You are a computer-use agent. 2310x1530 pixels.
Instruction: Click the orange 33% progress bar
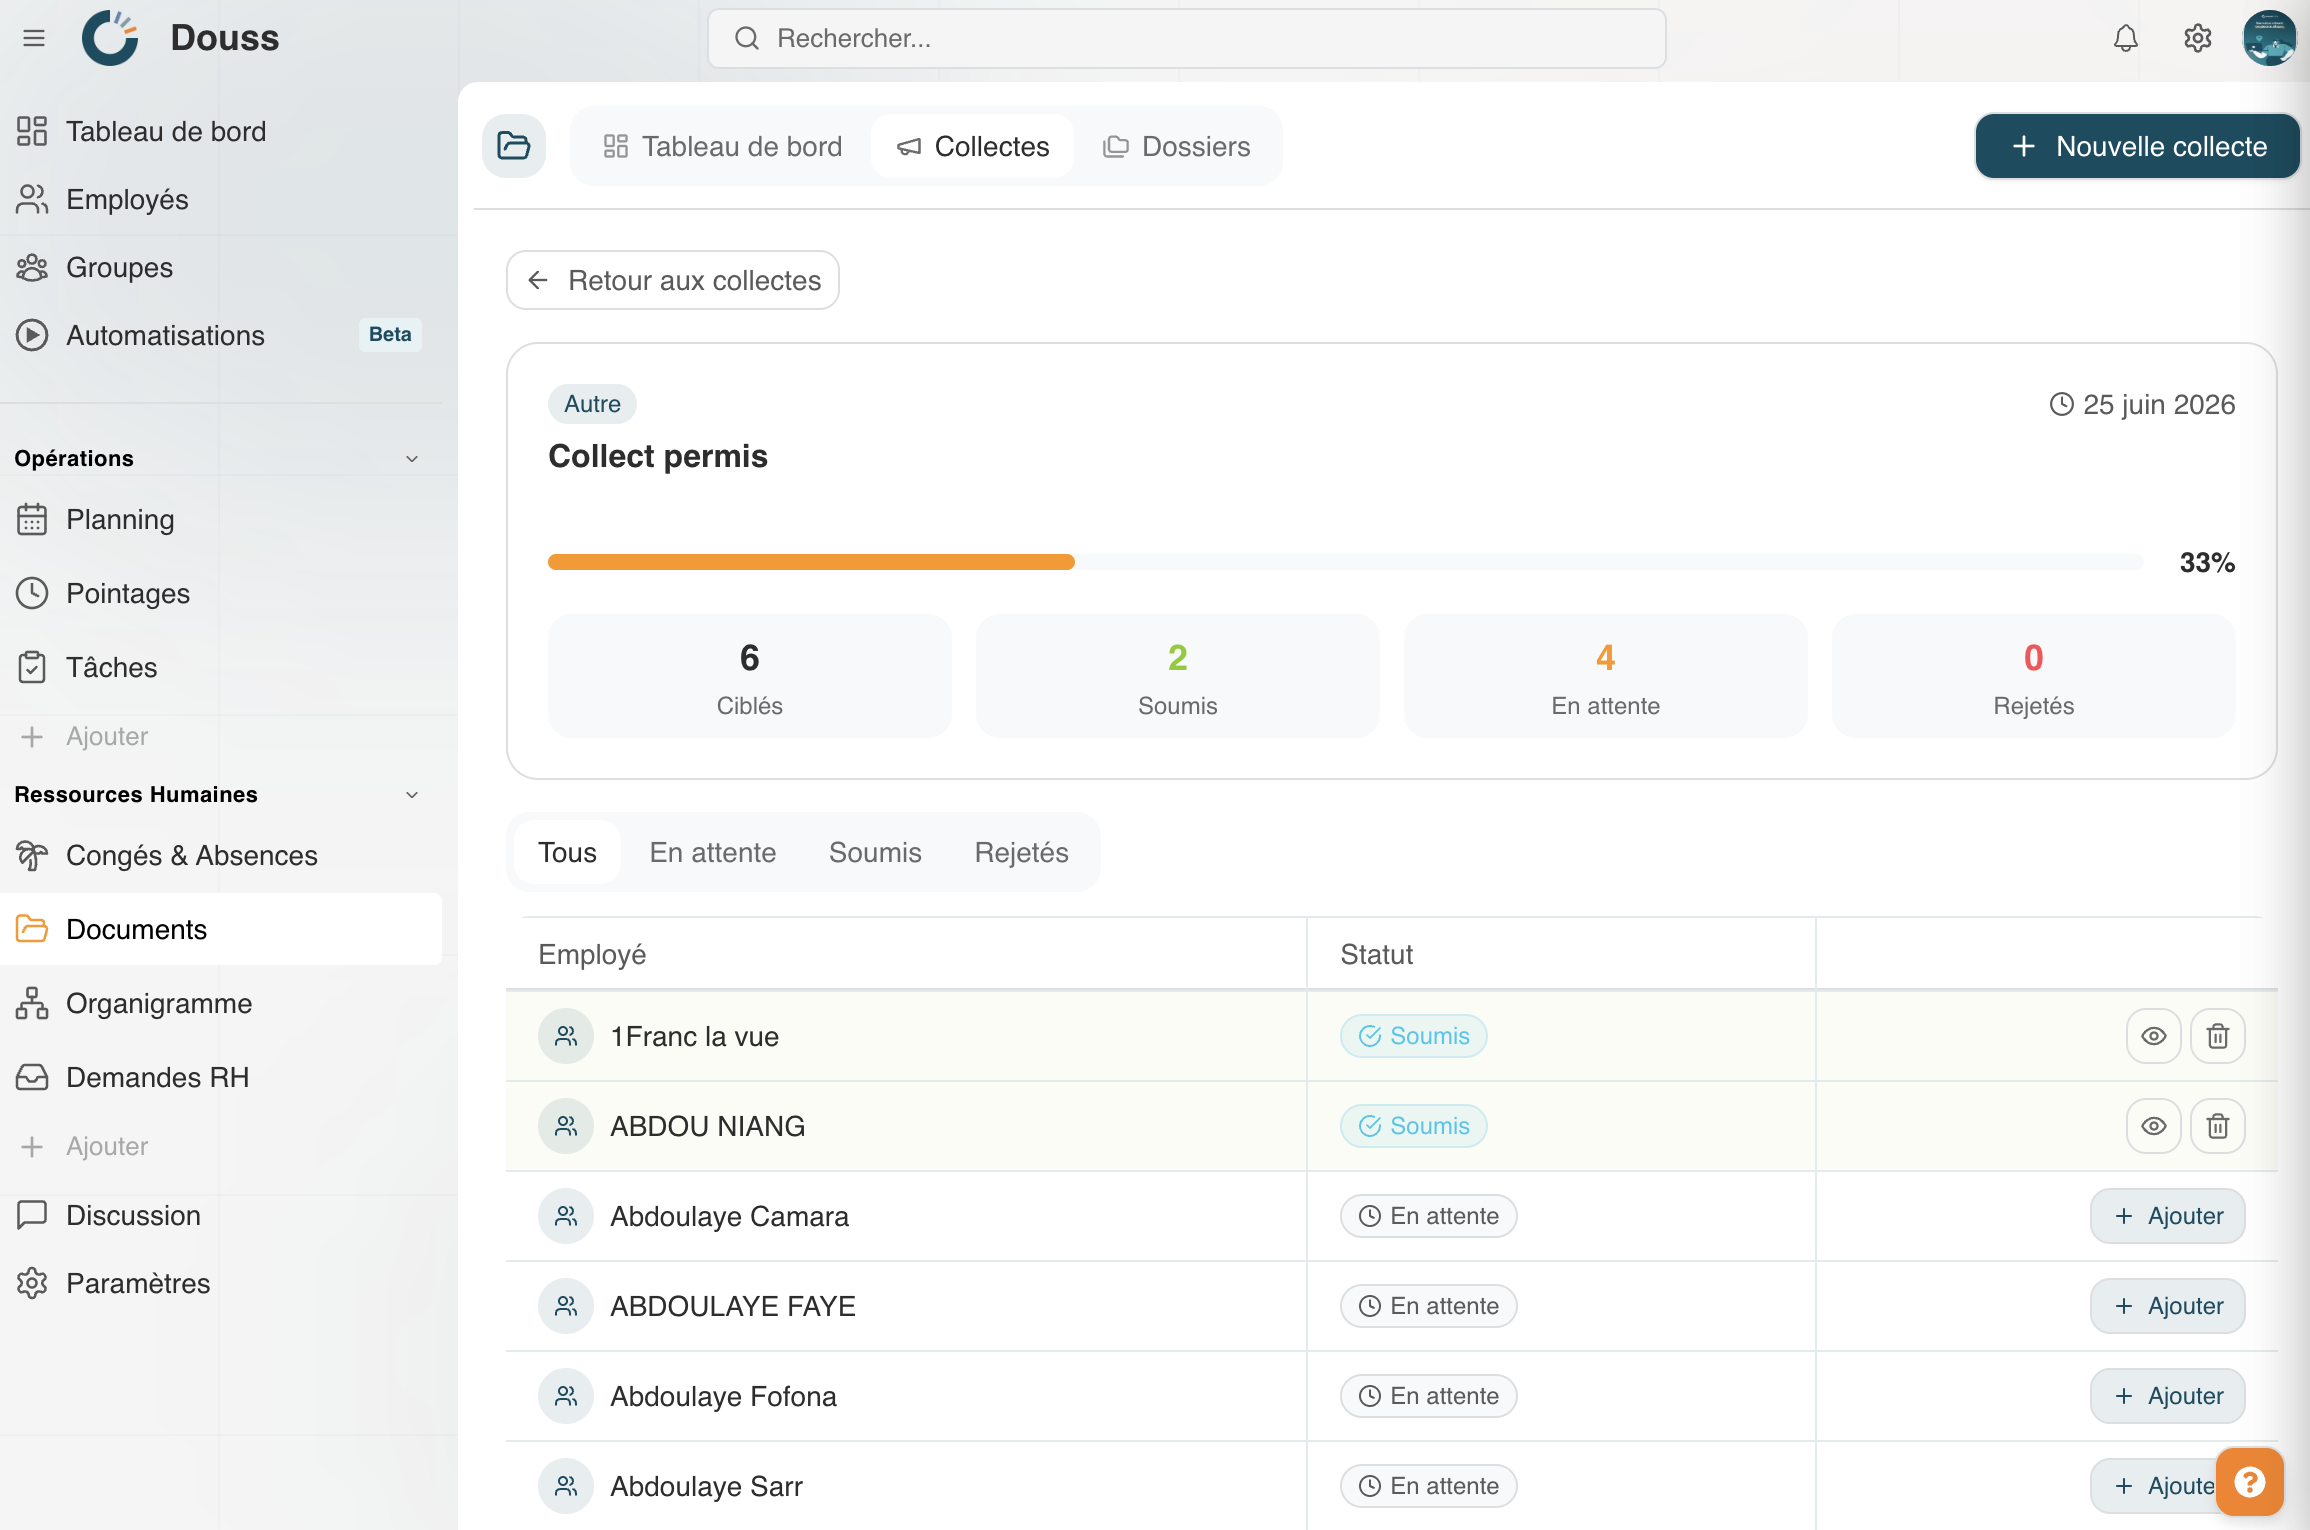pyautogui.click(x=811, y=562)
